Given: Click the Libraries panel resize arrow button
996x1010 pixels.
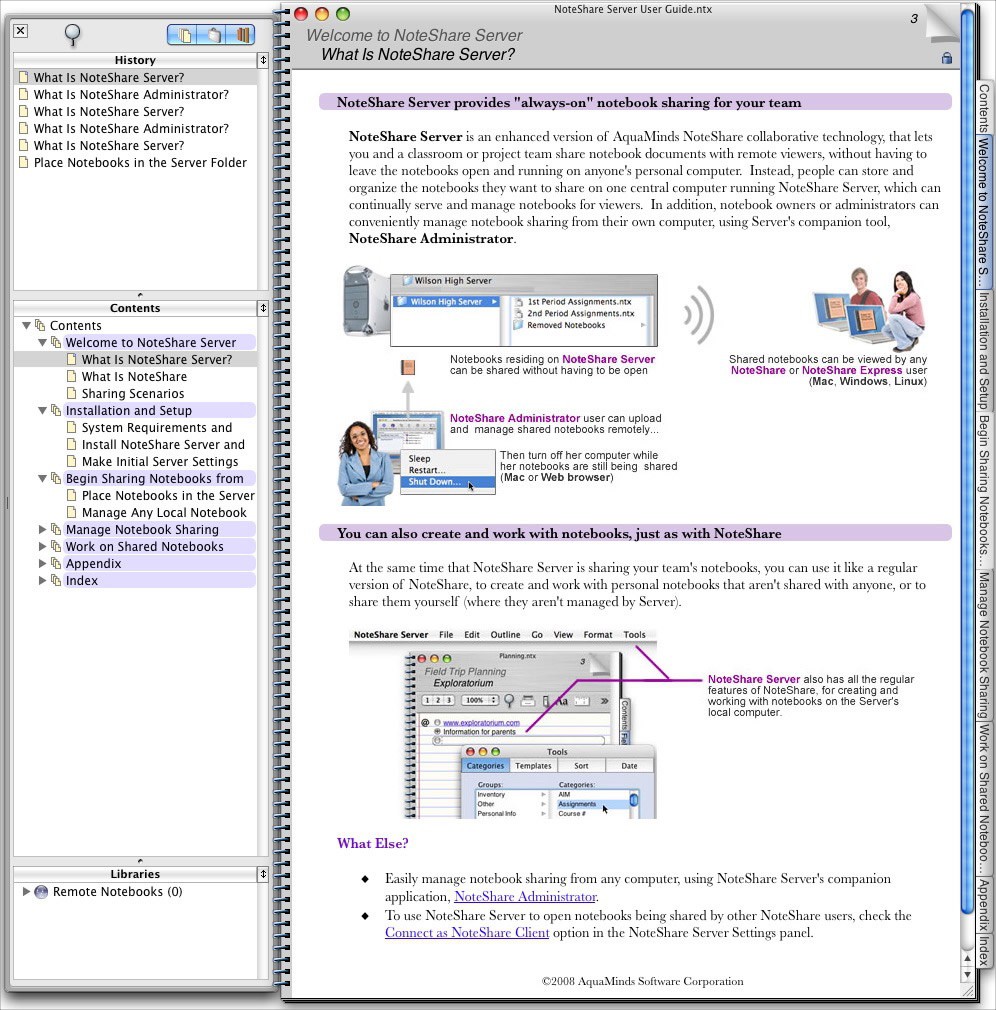Looking at the screenshot, I should pos(263,874).
